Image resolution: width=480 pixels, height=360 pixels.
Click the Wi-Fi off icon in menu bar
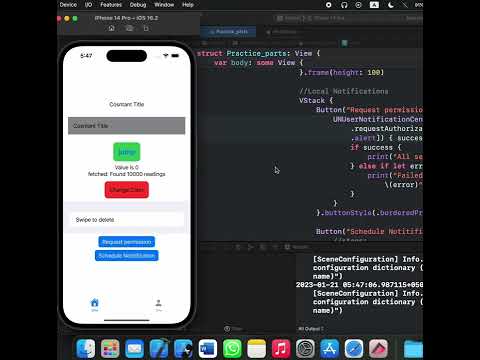404,5
